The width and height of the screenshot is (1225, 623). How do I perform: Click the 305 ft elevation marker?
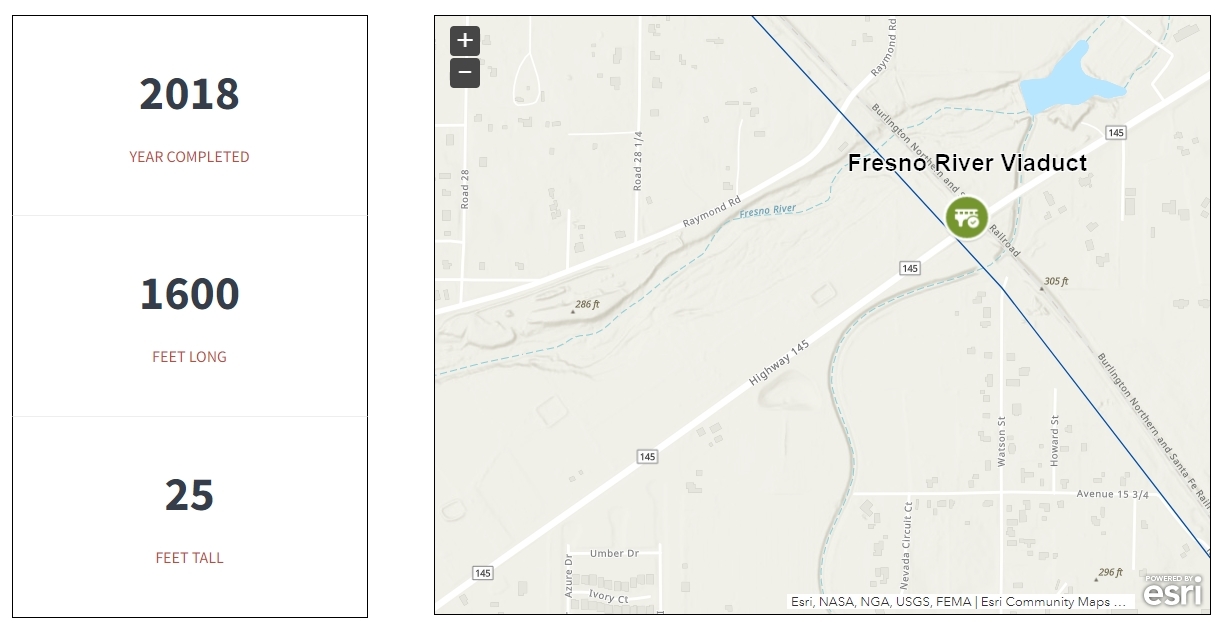1055,282
